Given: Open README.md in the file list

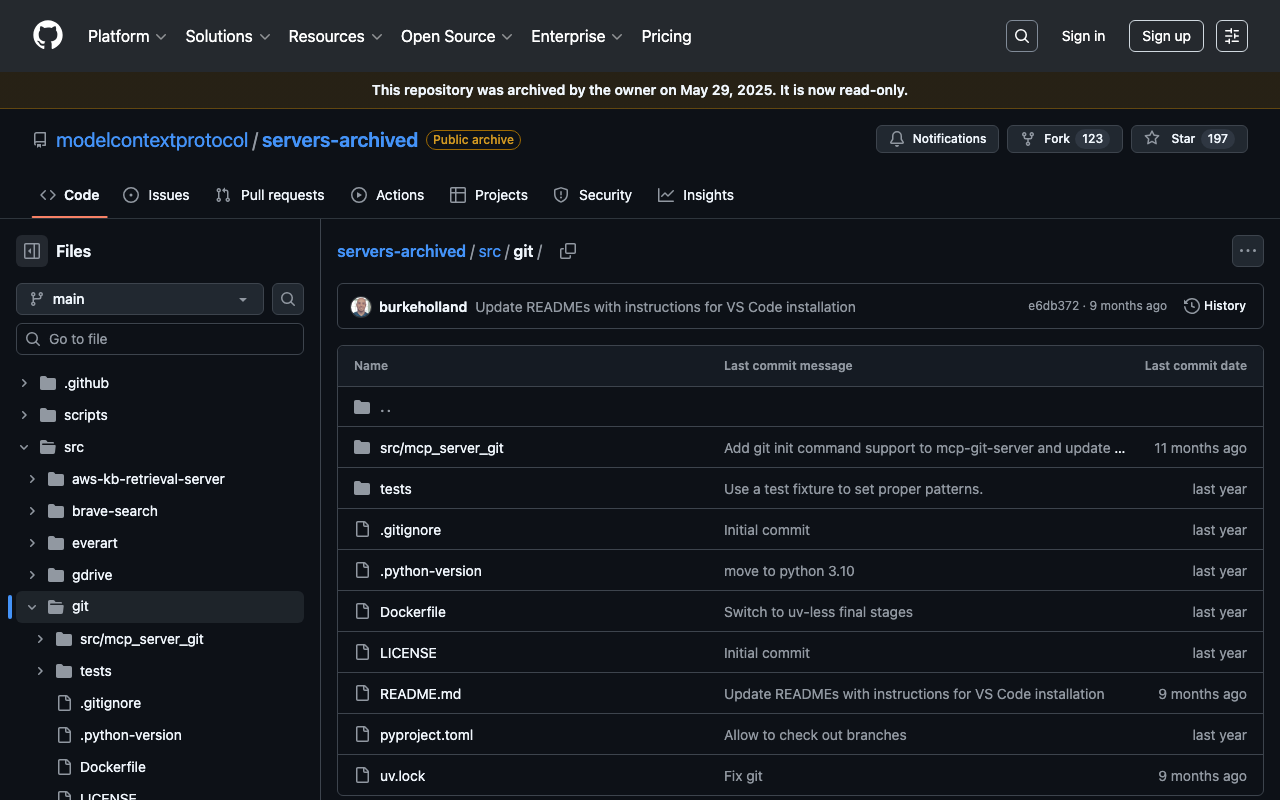Looking at the screenshot, I should tap(420, 694).
